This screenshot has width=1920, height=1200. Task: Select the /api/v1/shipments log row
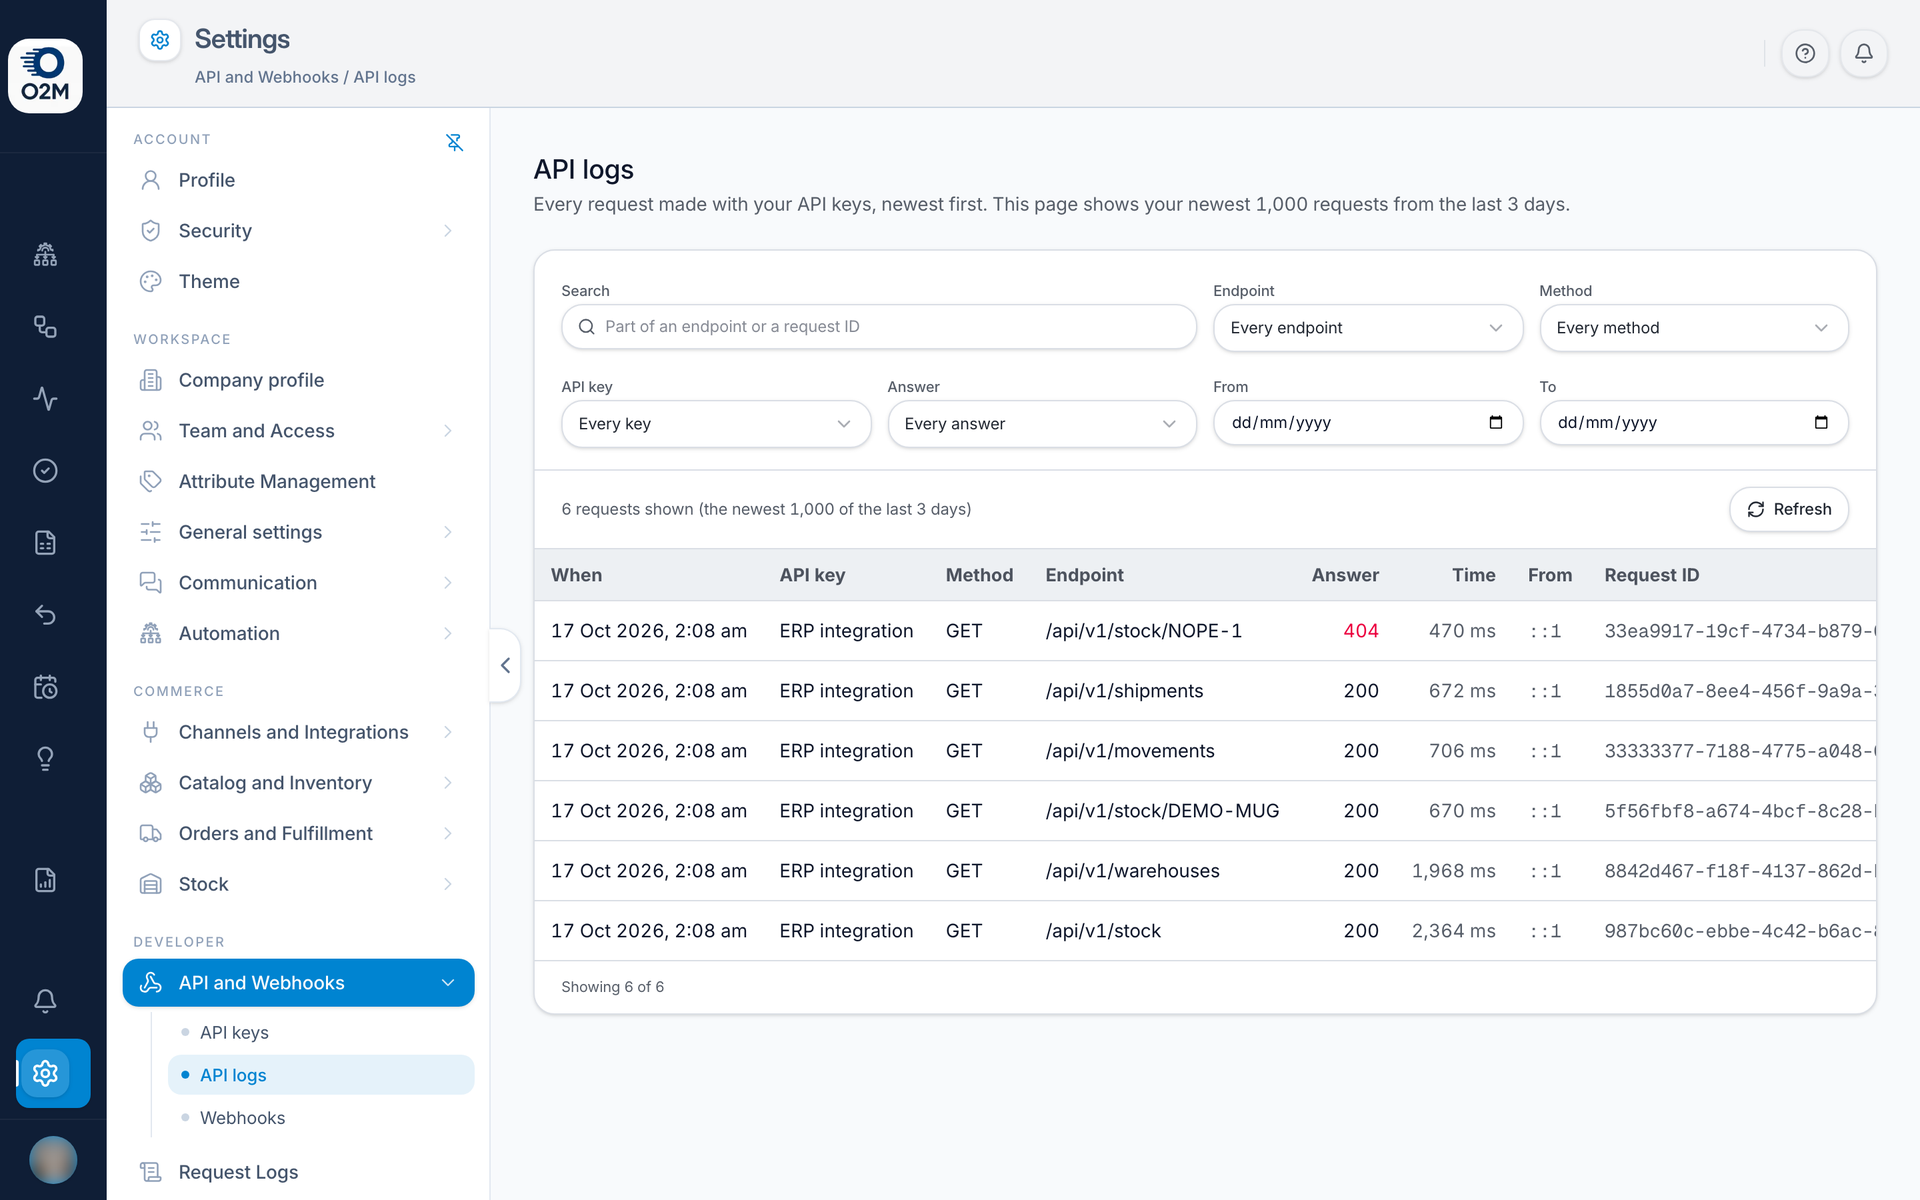coord(1205,691)
